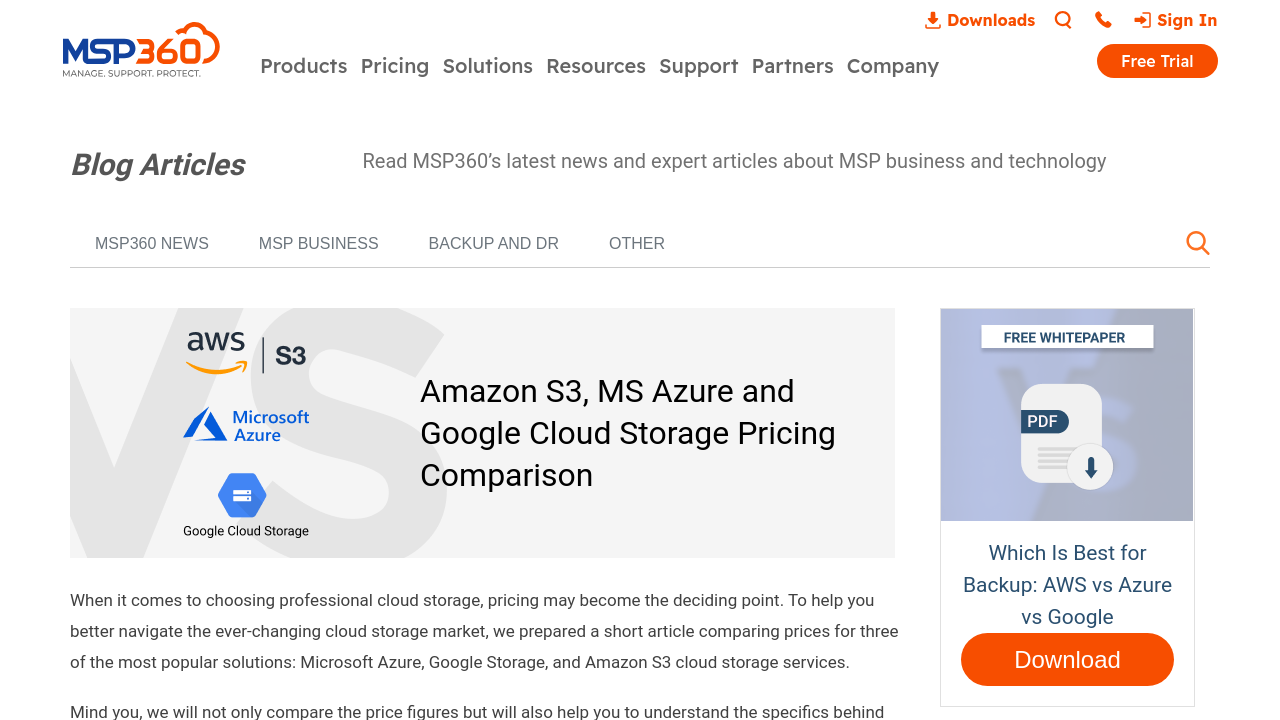The height and width of the screenshot is (720, 1280).
Task: Open the Solutions menu
Action: click(x=488, y=66)
